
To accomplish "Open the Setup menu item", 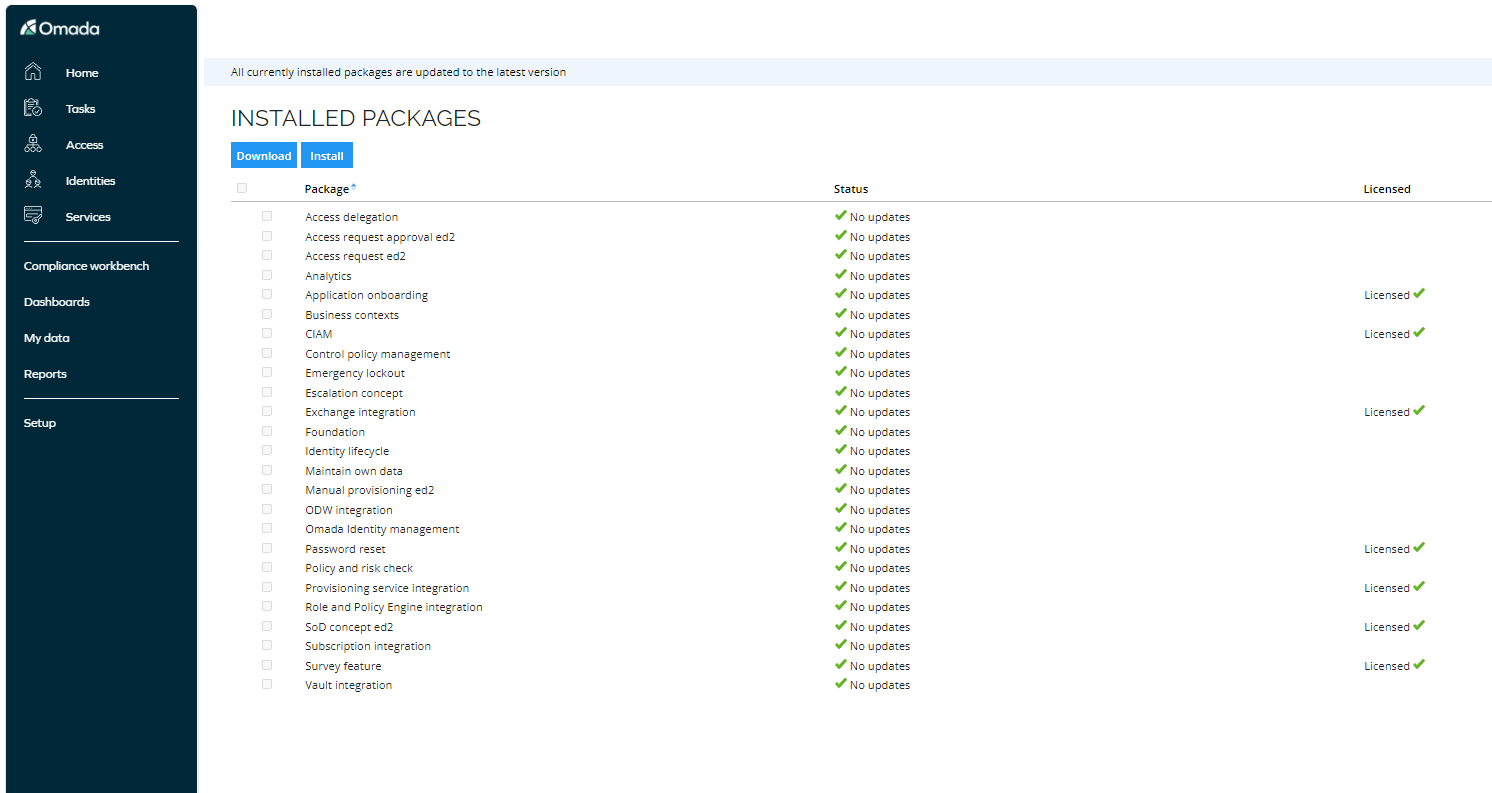I will click(40, 423).
